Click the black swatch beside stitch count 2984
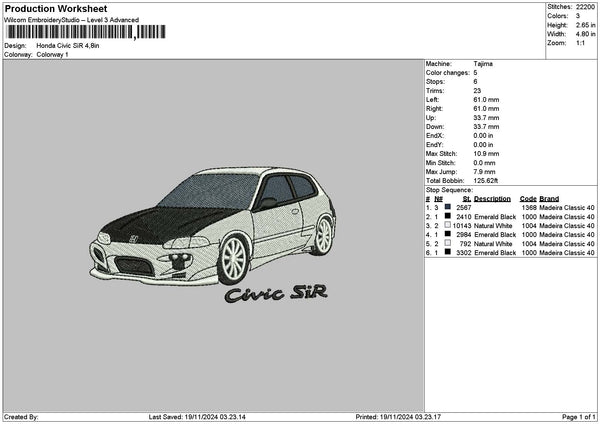The width and height of the screenshot is (600, 424). click(447, 234)
